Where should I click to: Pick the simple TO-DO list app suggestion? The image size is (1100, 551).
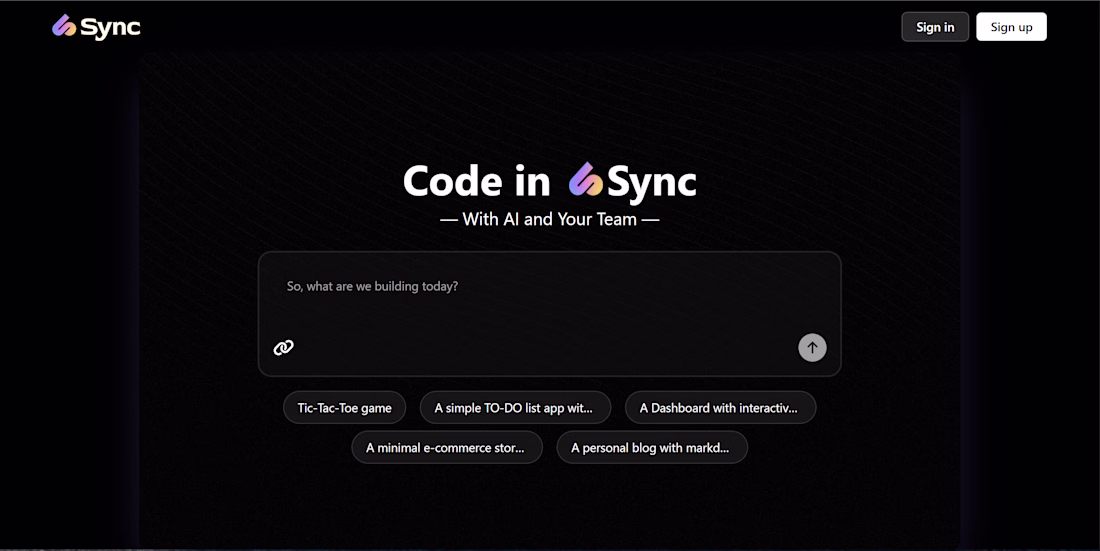tap(515, 408)
